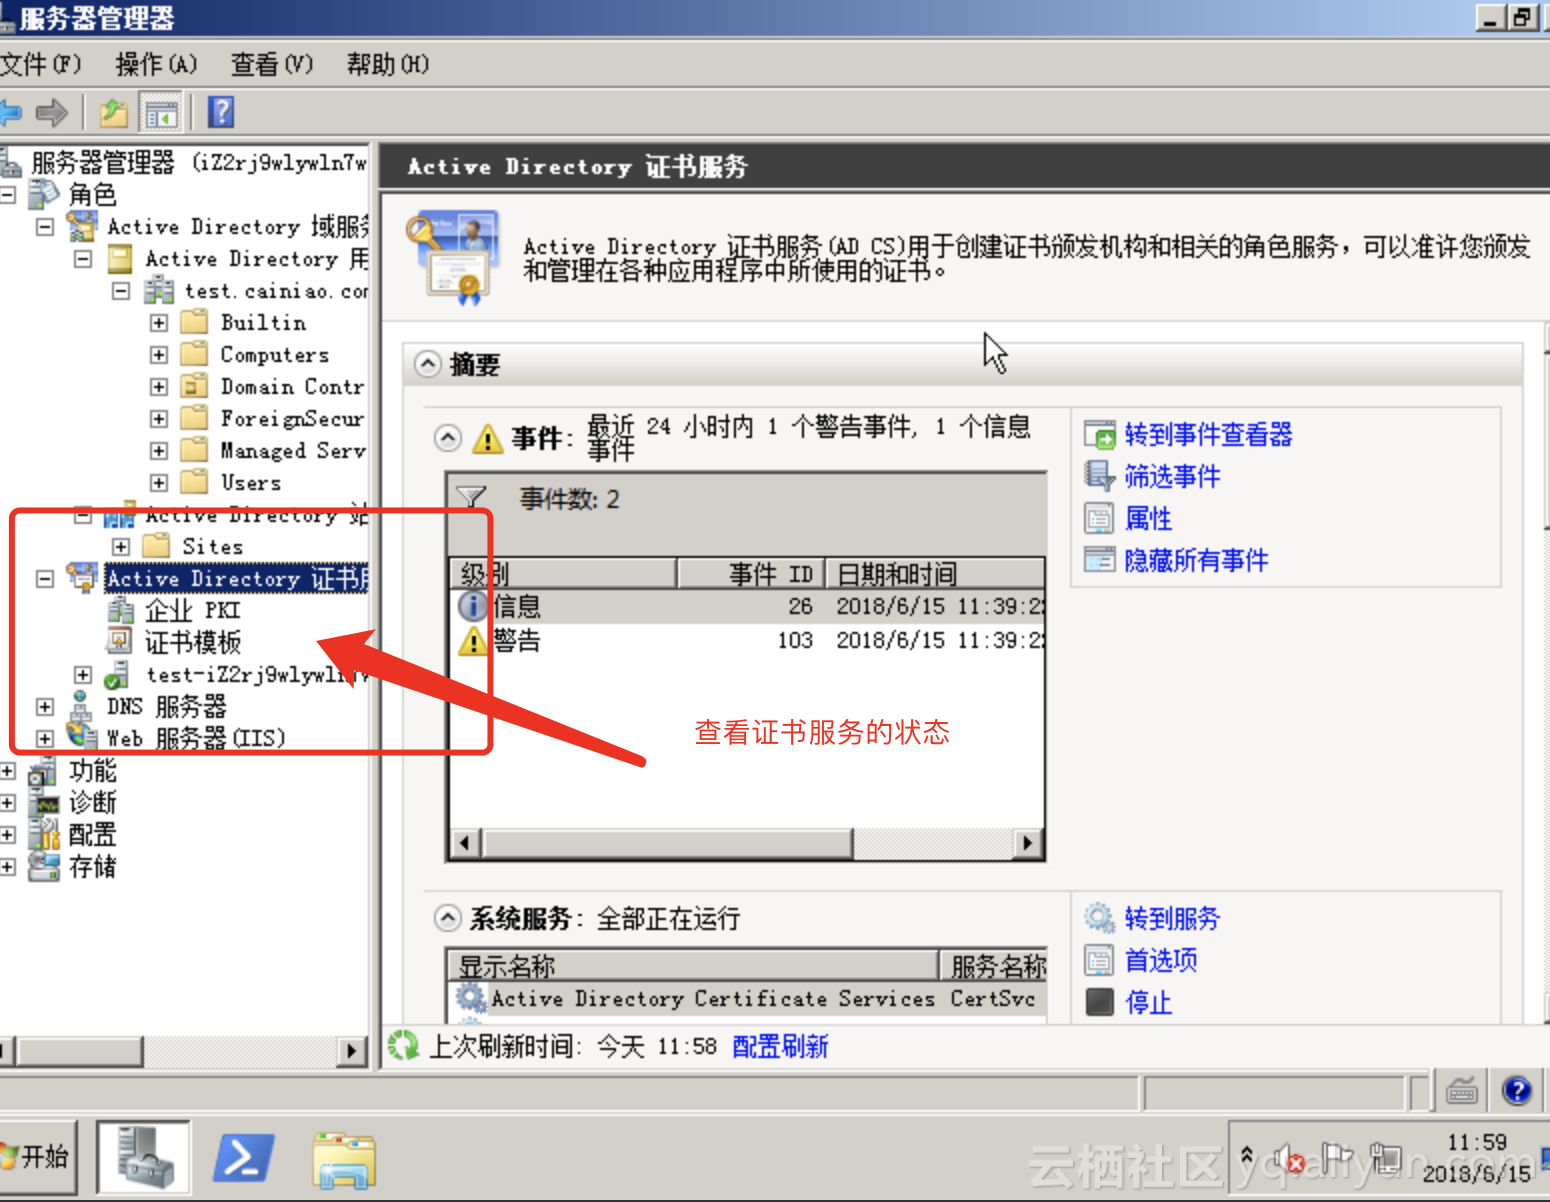
Task: Click the 开始 Start button
Action: (x=38, y=1157)
